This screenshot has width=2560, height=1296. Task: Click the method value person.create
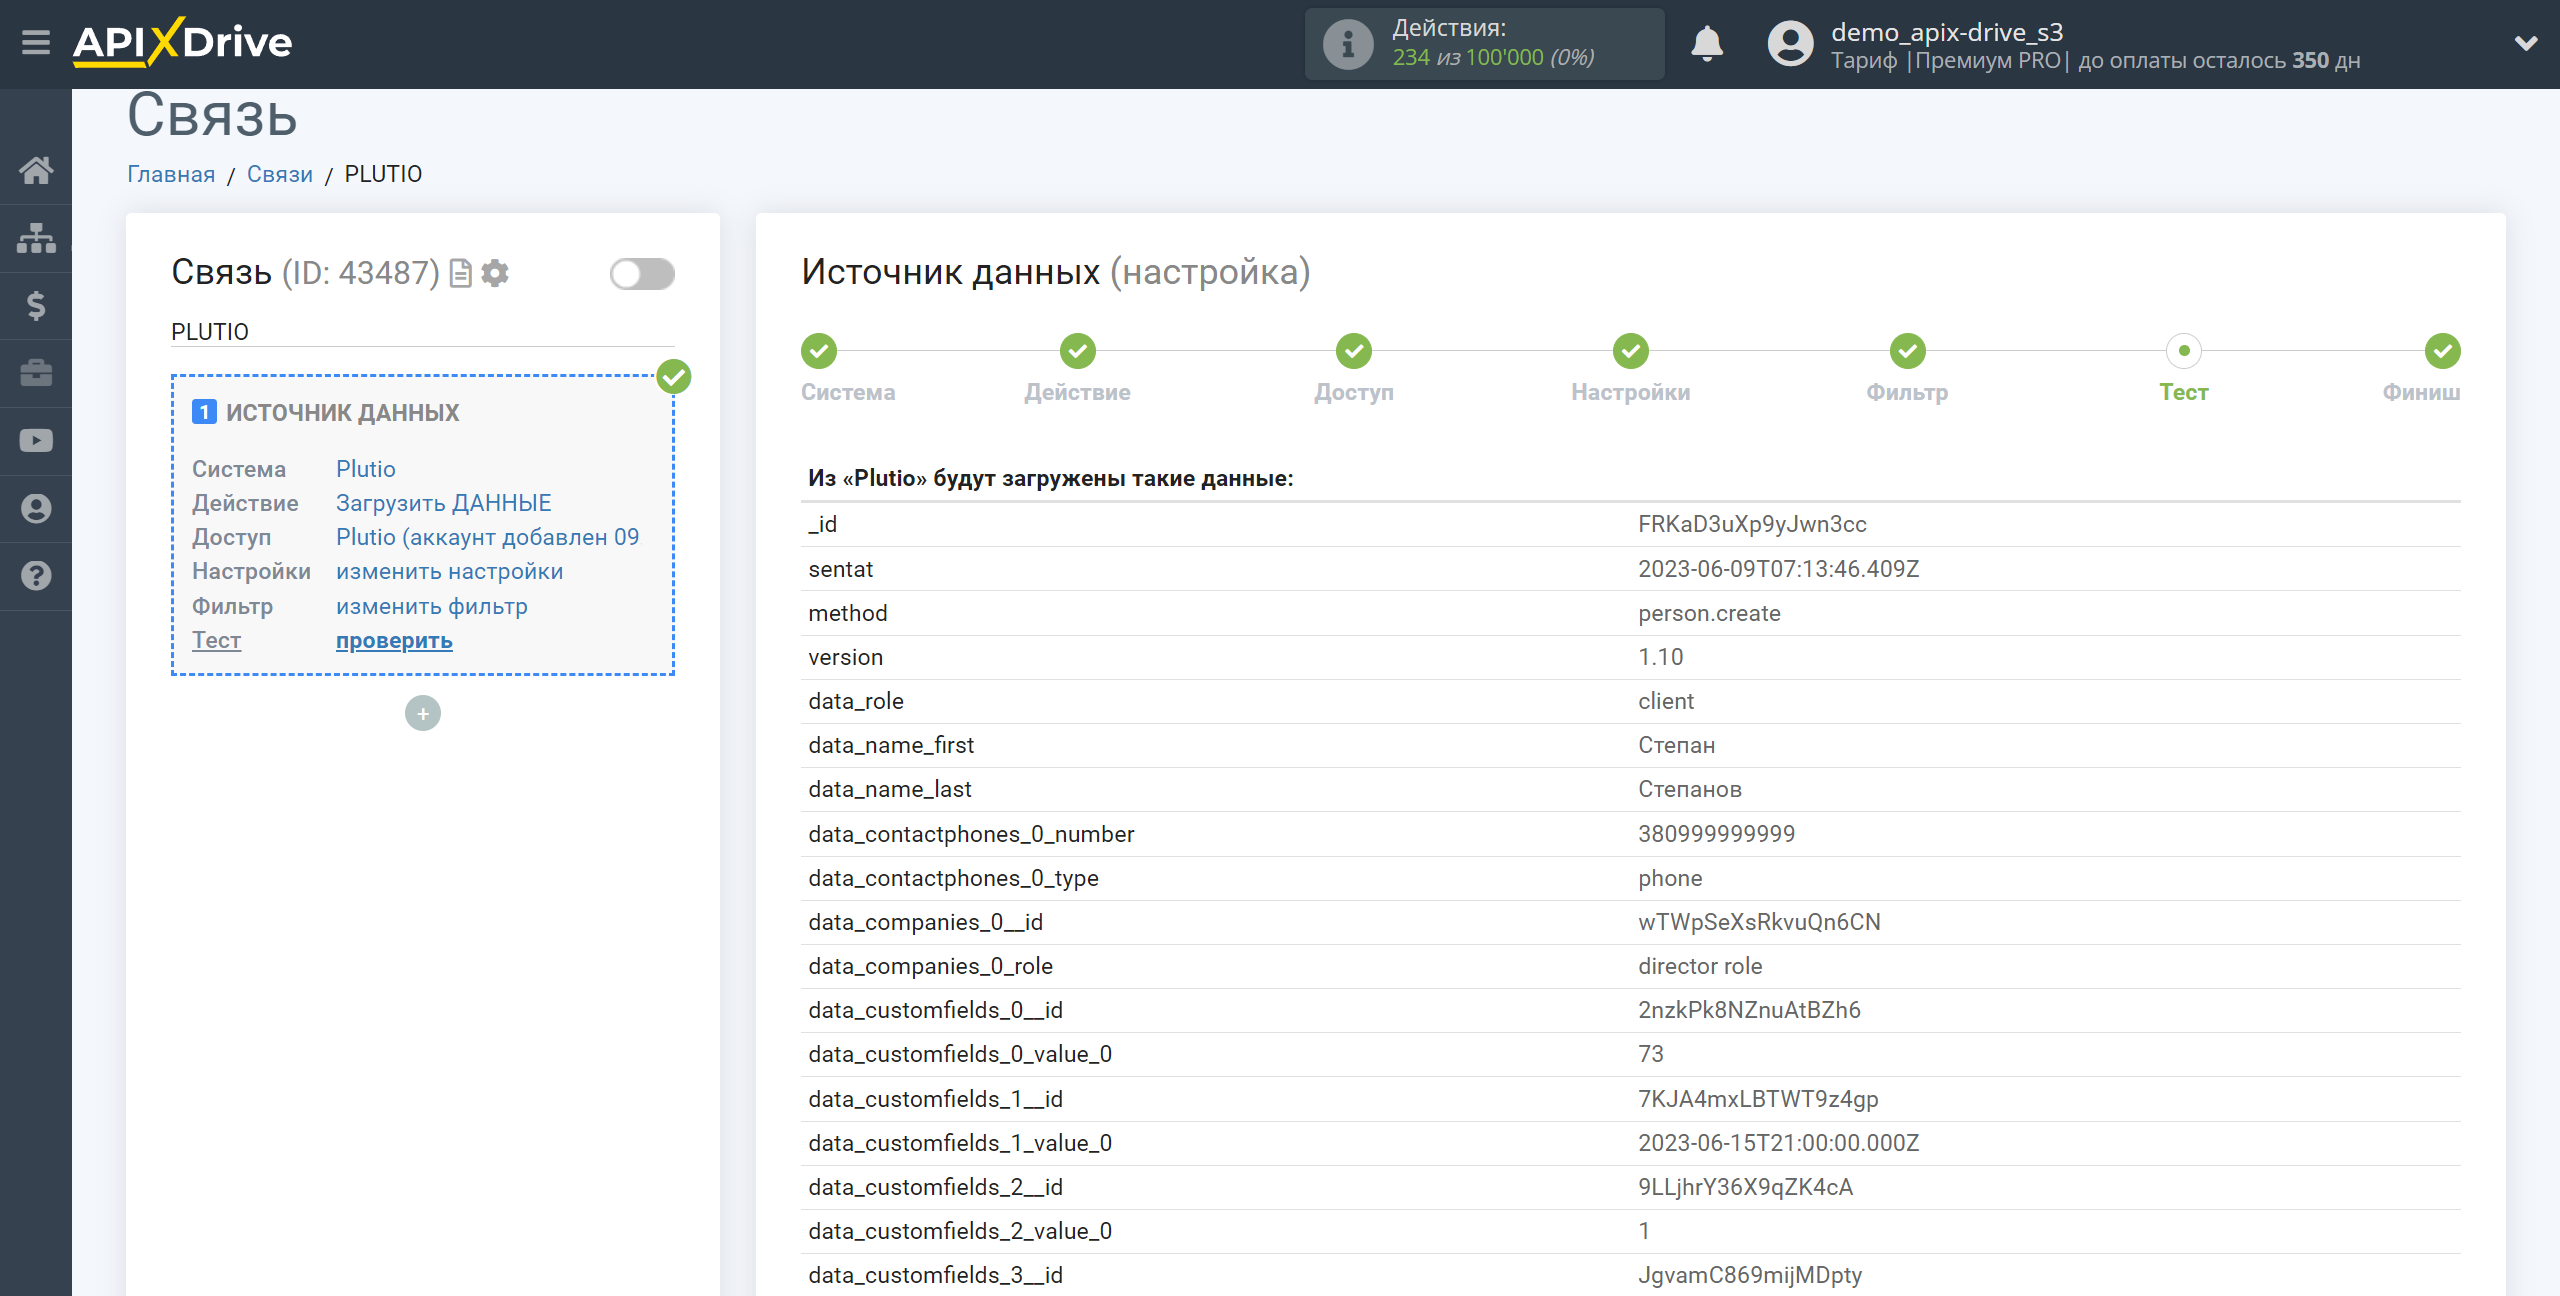point(1709,613)
